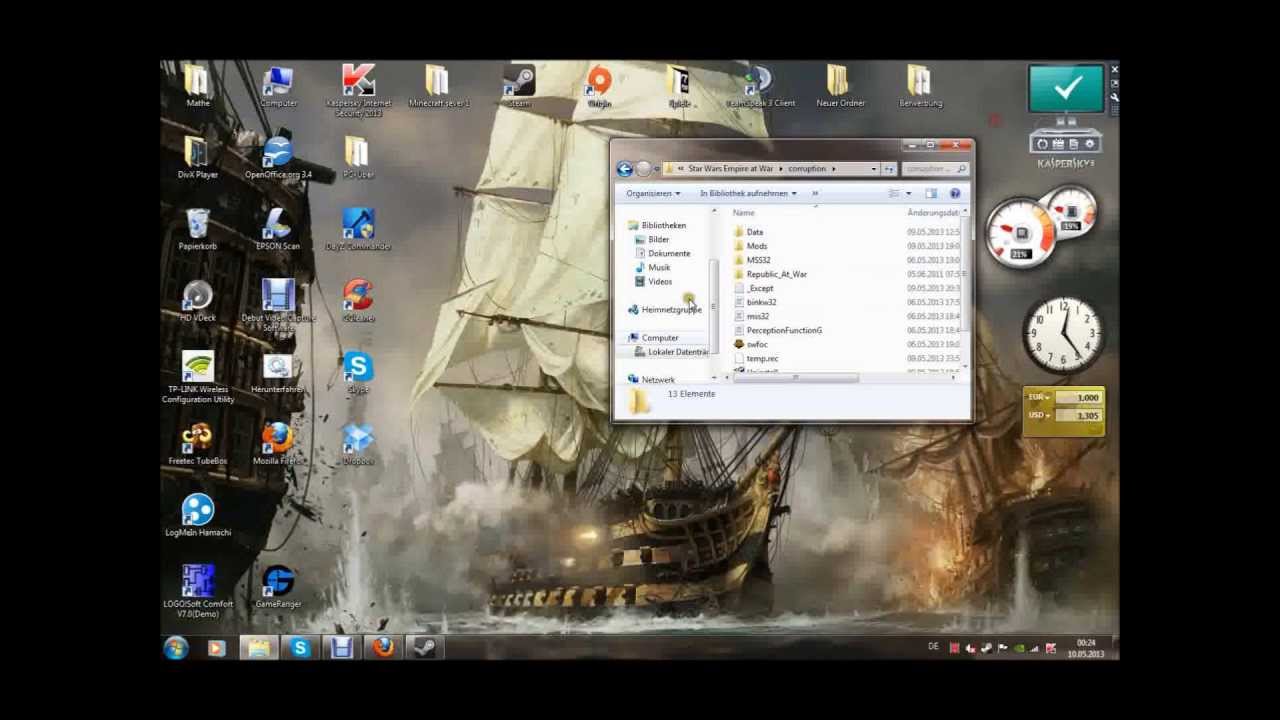This screenshot has width=1280, height=720.
Task: Click the Explorer back arrow button
Action: (x=625, y=169)
